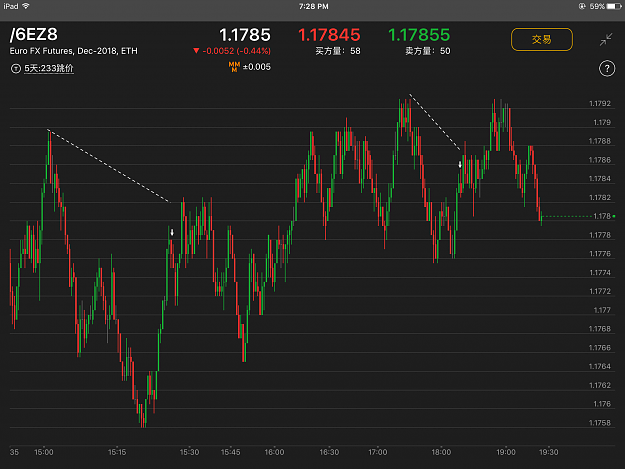Tap the iPad battery status icon
This screenshot has width=625, height=469.
(613, 6)
